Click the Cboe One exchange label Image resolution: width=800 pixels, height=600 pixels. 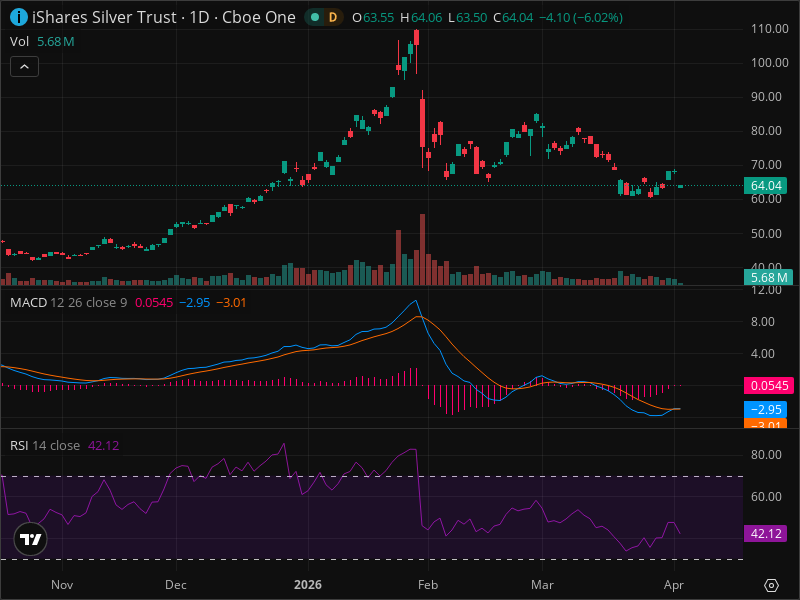coord(259,17)
